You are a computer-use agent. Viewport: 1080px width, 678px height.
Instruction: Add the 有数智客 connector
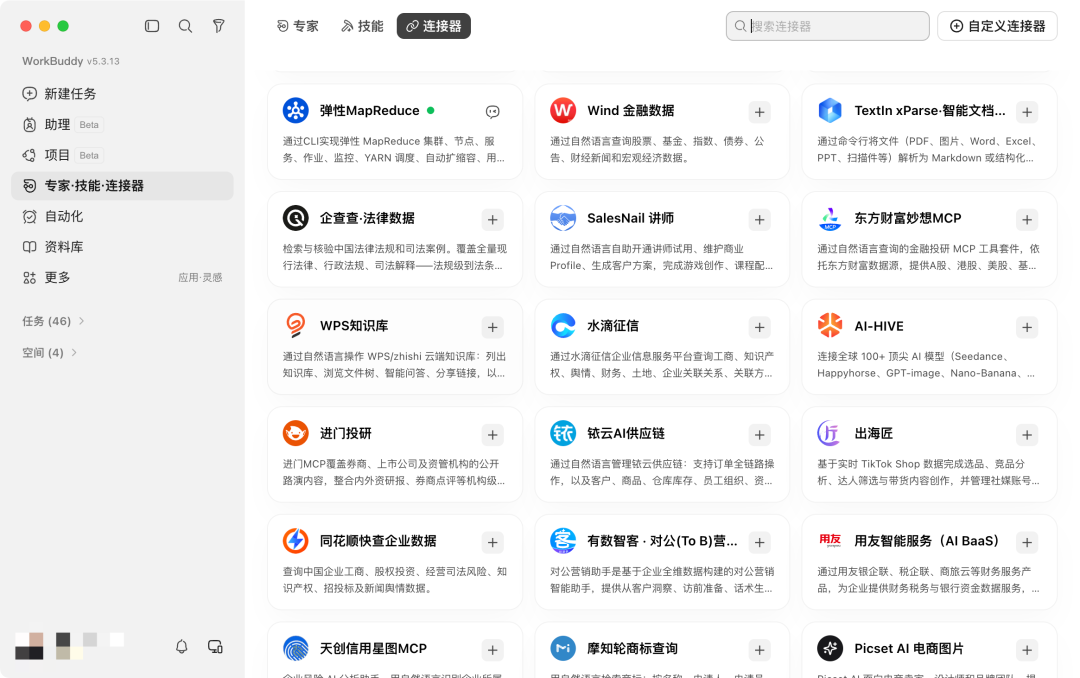pyautogui.click(x=759, y=542)
